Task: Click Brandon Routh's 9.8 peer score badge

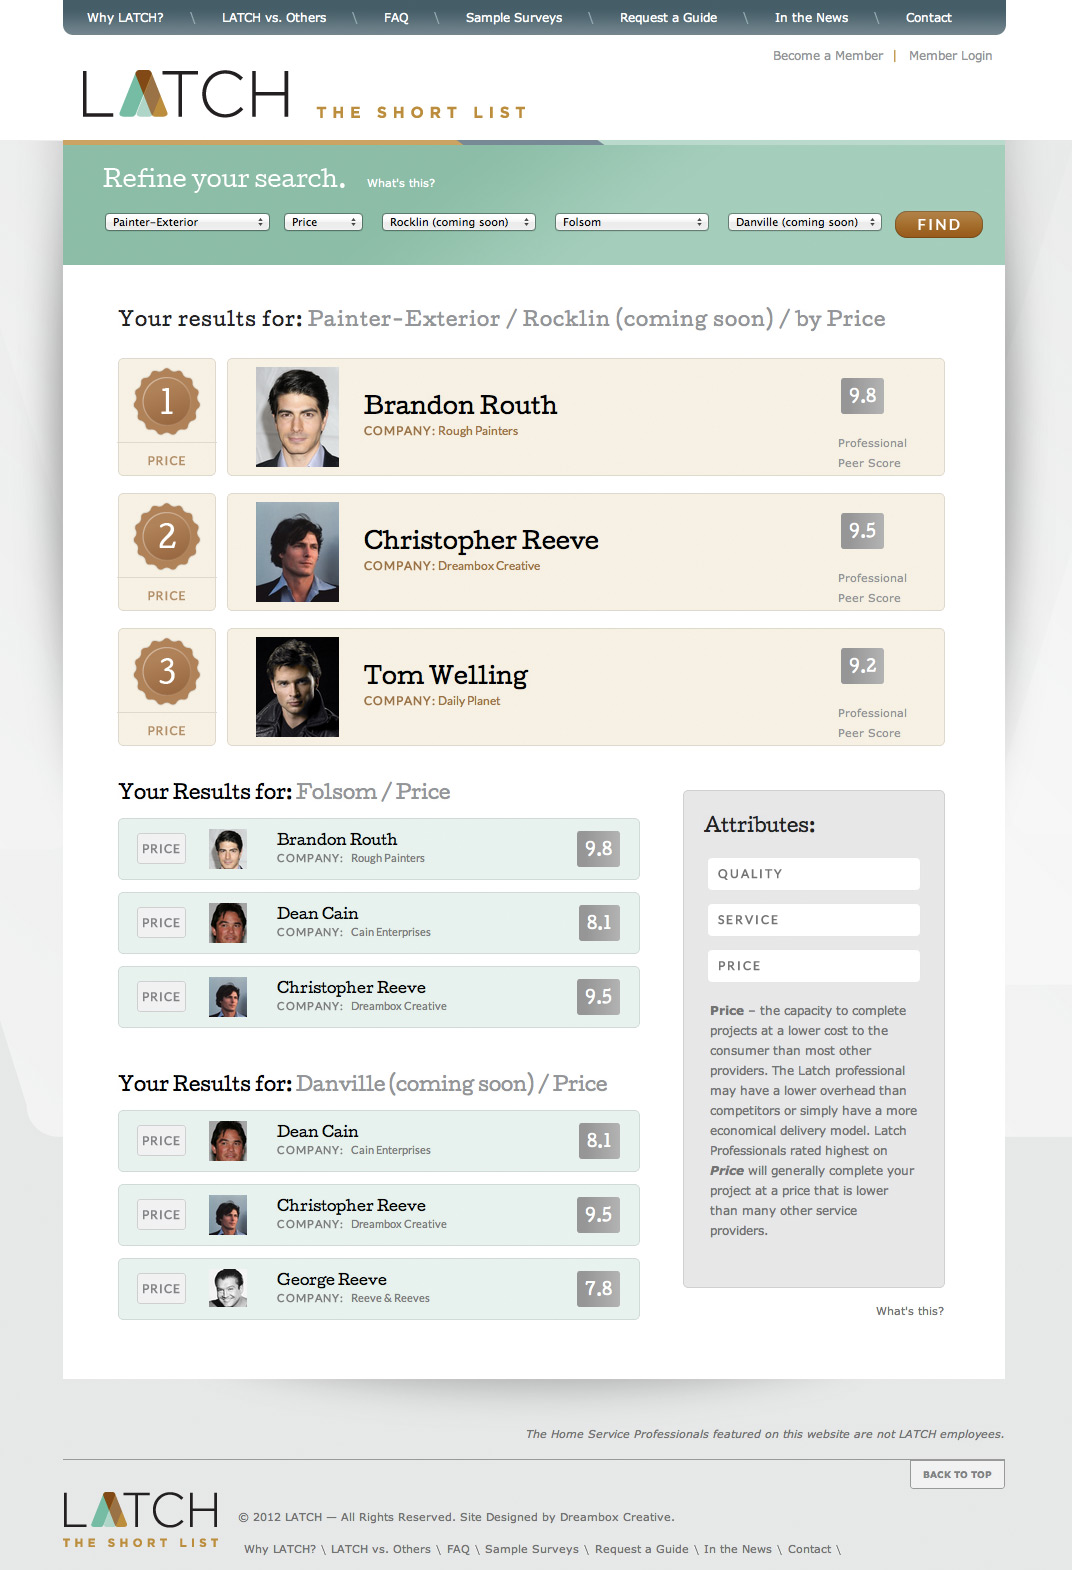Action: point(862,396)
